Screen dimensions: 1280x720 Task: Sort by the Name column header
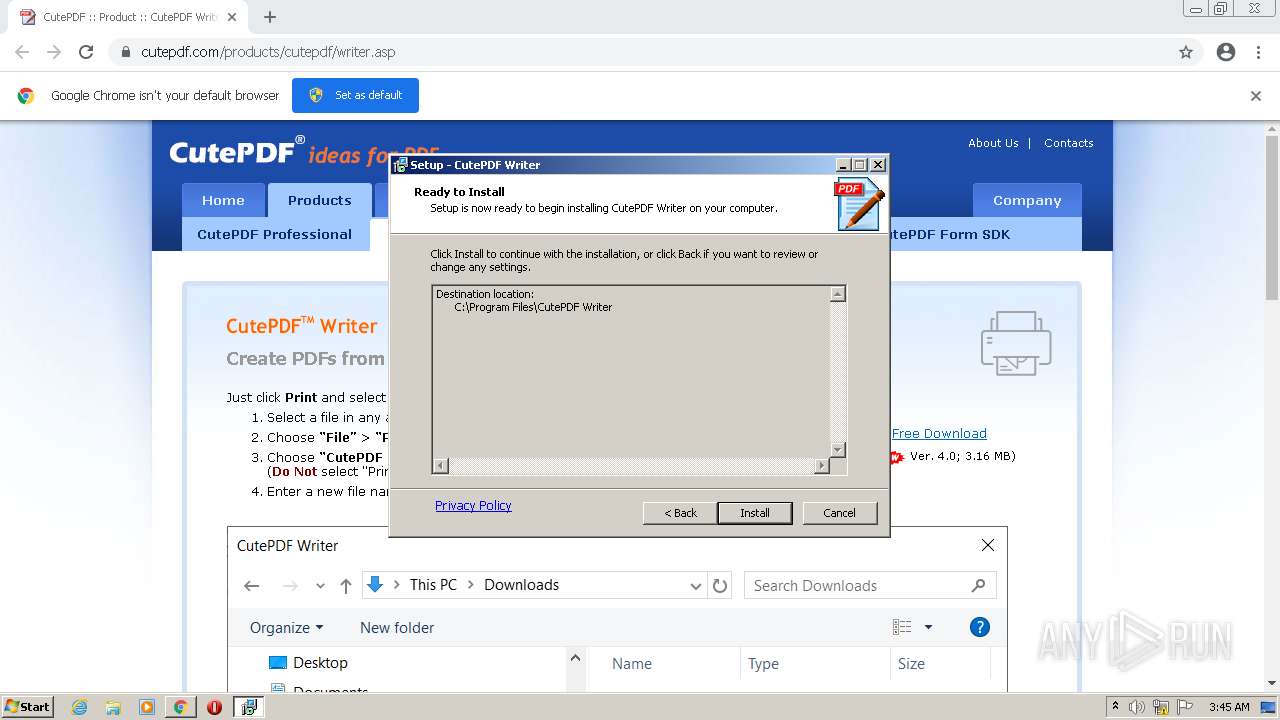click(632, 663)
